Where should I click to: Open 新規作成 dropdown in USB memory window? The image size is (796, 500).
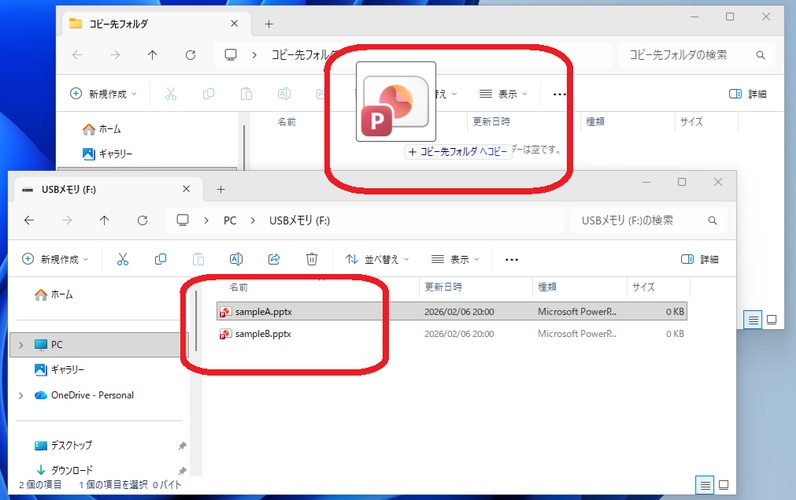coord(55,259)
